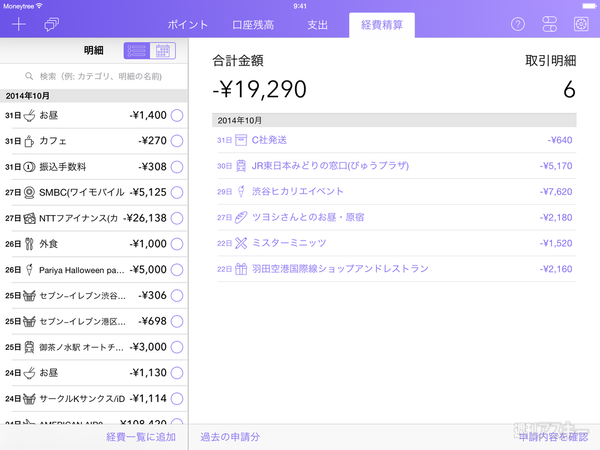The width and height of the screenshot is (600, 450).
Task: Click the 検索 search field
Action: coord(94,76)
